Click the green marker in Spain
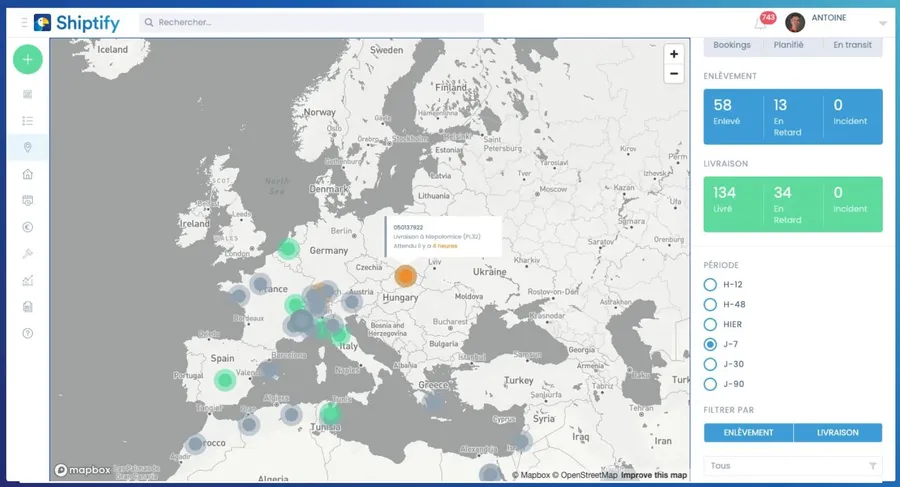Screen dimensions: 900x487 coord(225,380)
